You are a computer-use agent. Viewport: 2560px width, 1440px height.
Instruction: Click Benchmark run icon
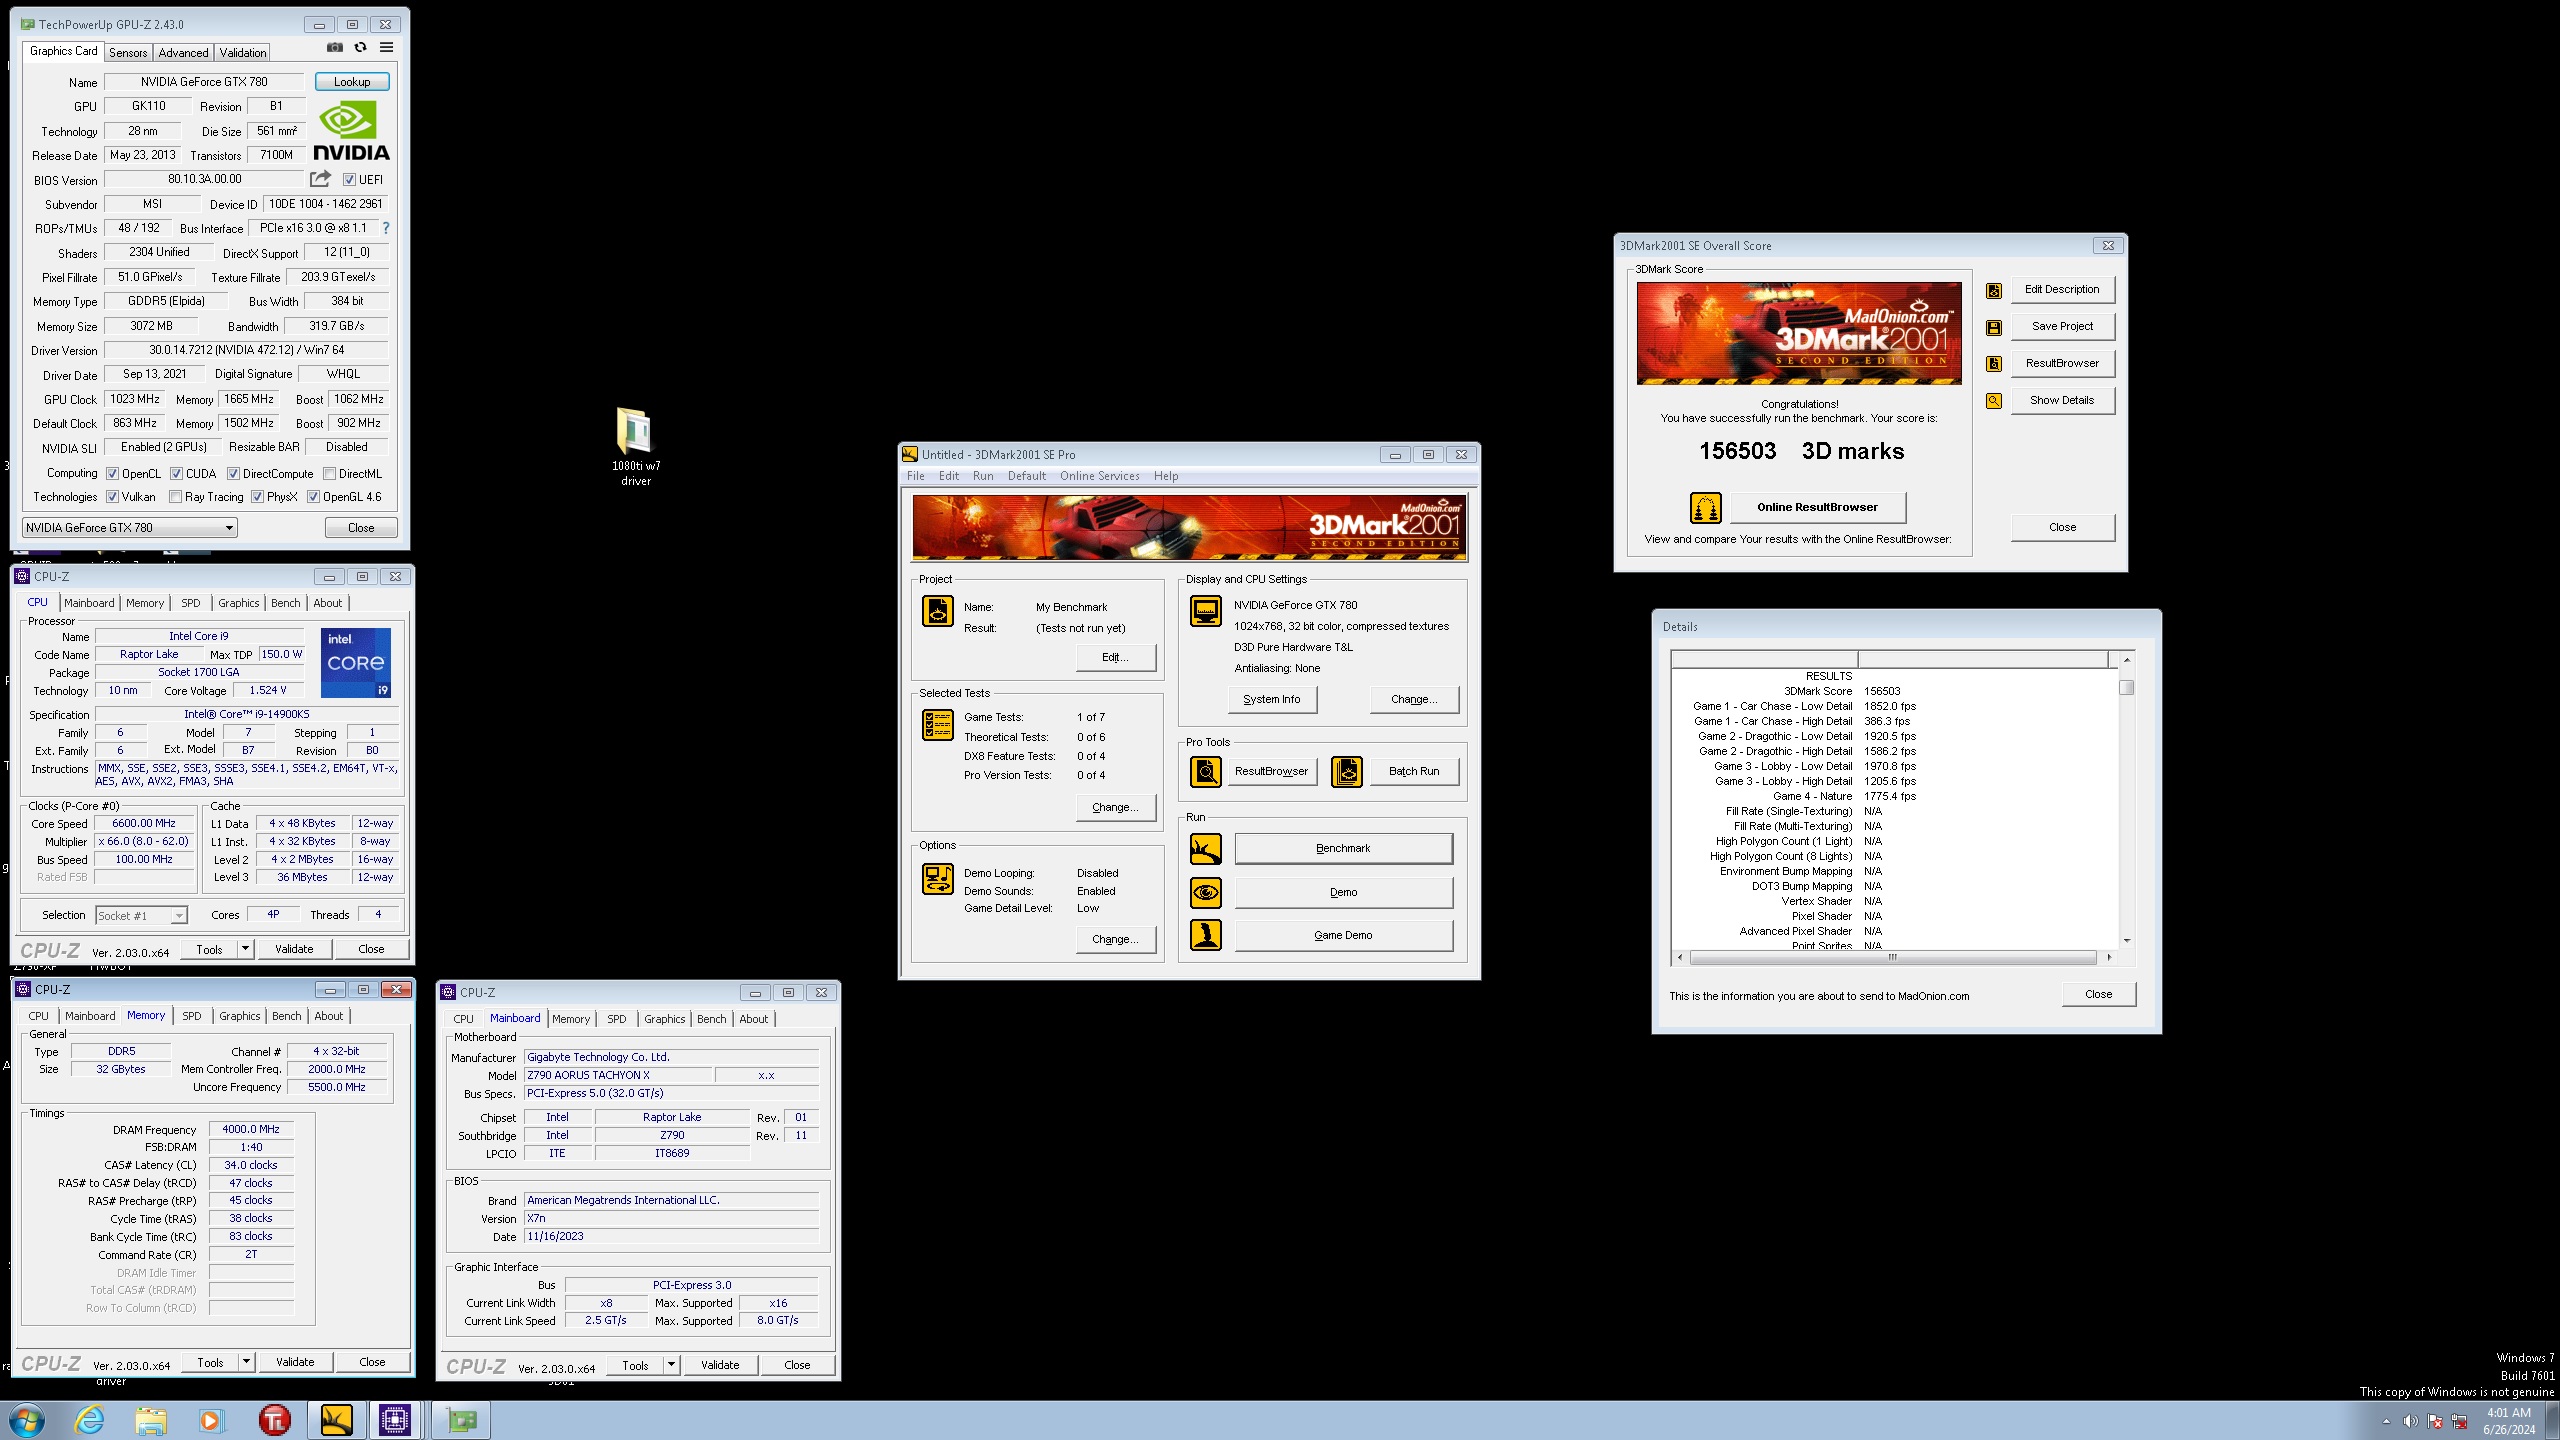click(x=1206, y=849)
